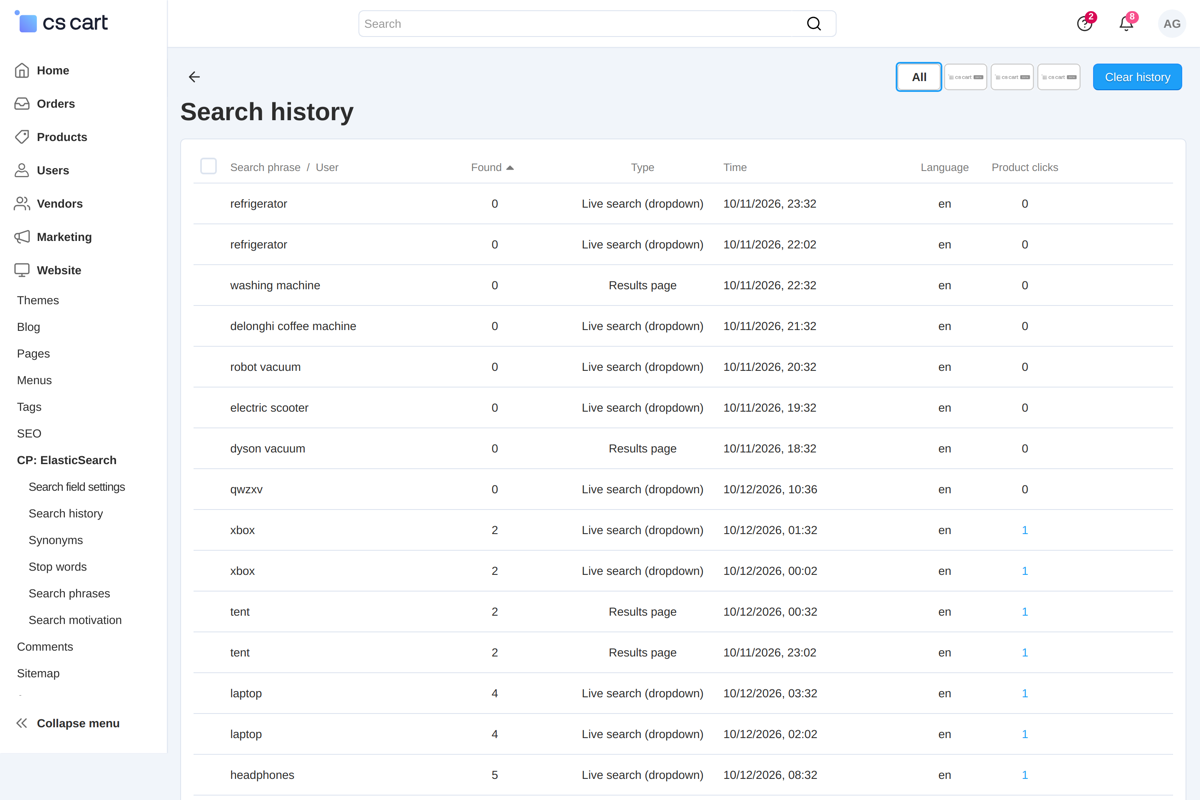Image resolution: width=1200 pixels, height=800 pixels.
Task: Open Tags under Website
Action: tap(29, 407)
